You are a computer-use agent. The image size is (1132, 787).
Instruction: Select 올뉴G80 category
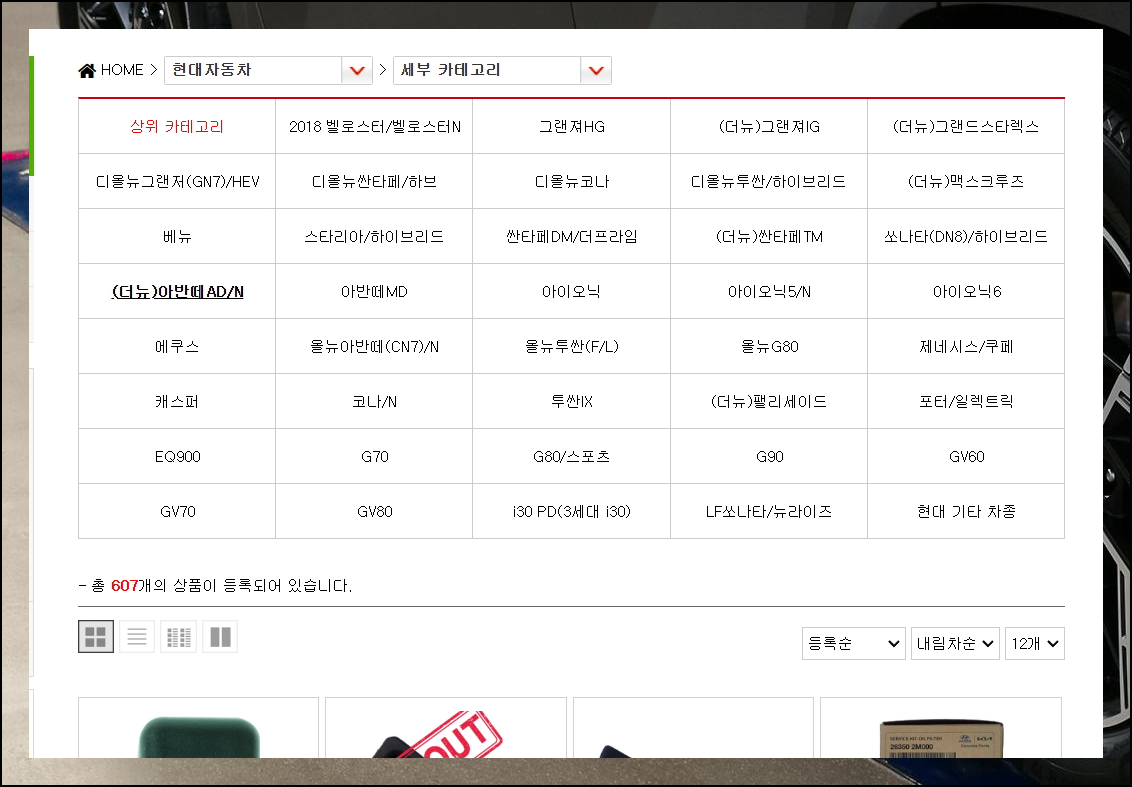point(769,347)
